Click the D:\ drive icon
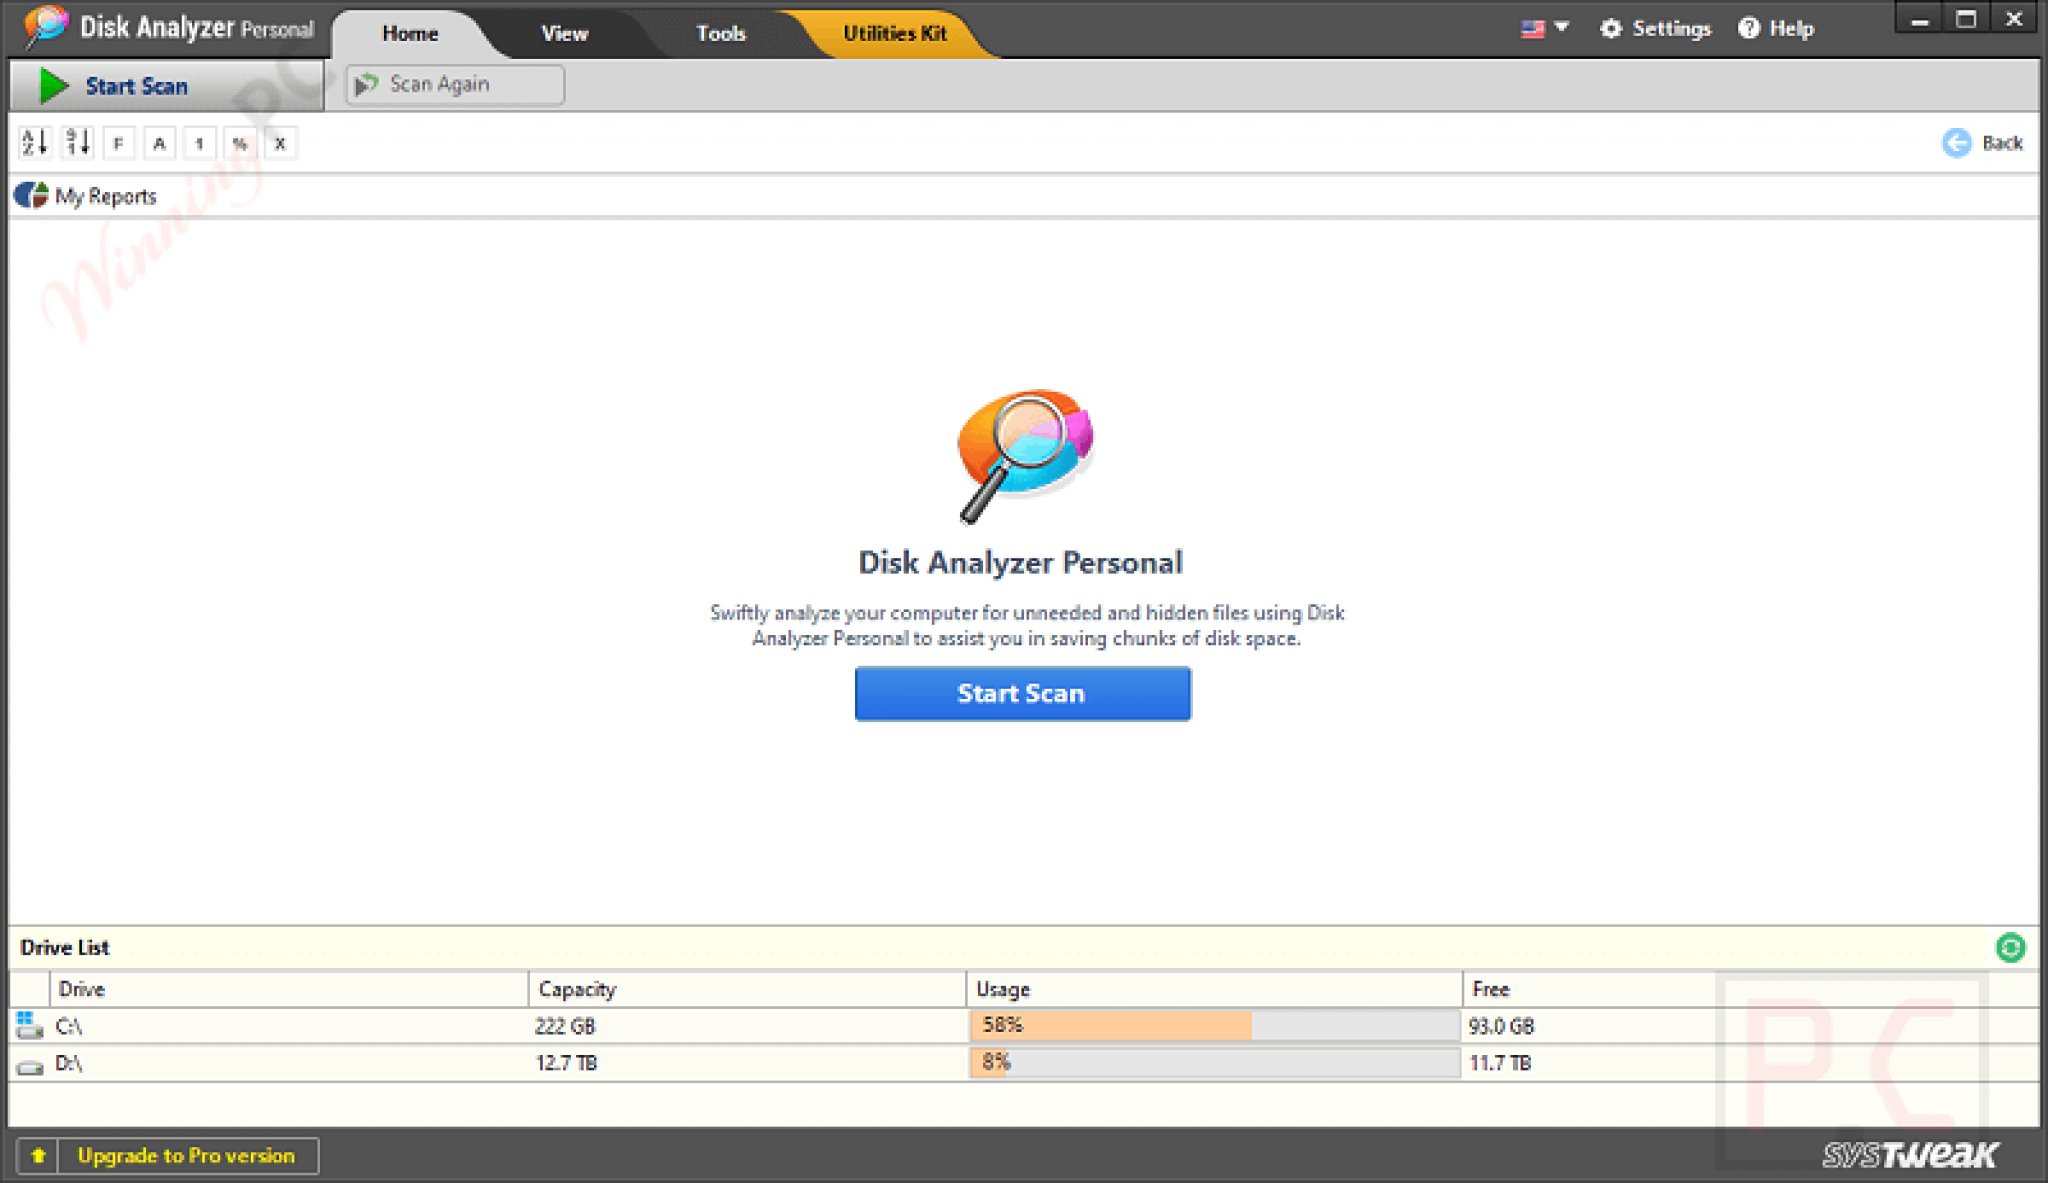This screenshot has width=2048, height=1183. point(30,1066)
